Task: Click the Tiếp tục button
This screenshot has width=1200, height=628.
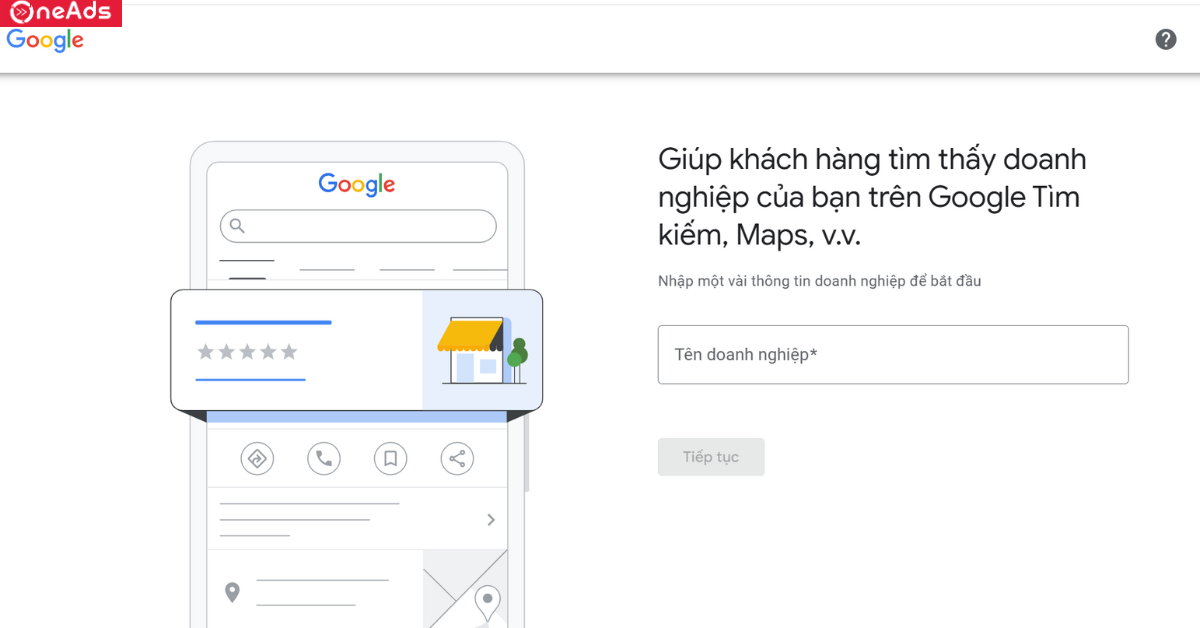Action: tap(711, 457)
